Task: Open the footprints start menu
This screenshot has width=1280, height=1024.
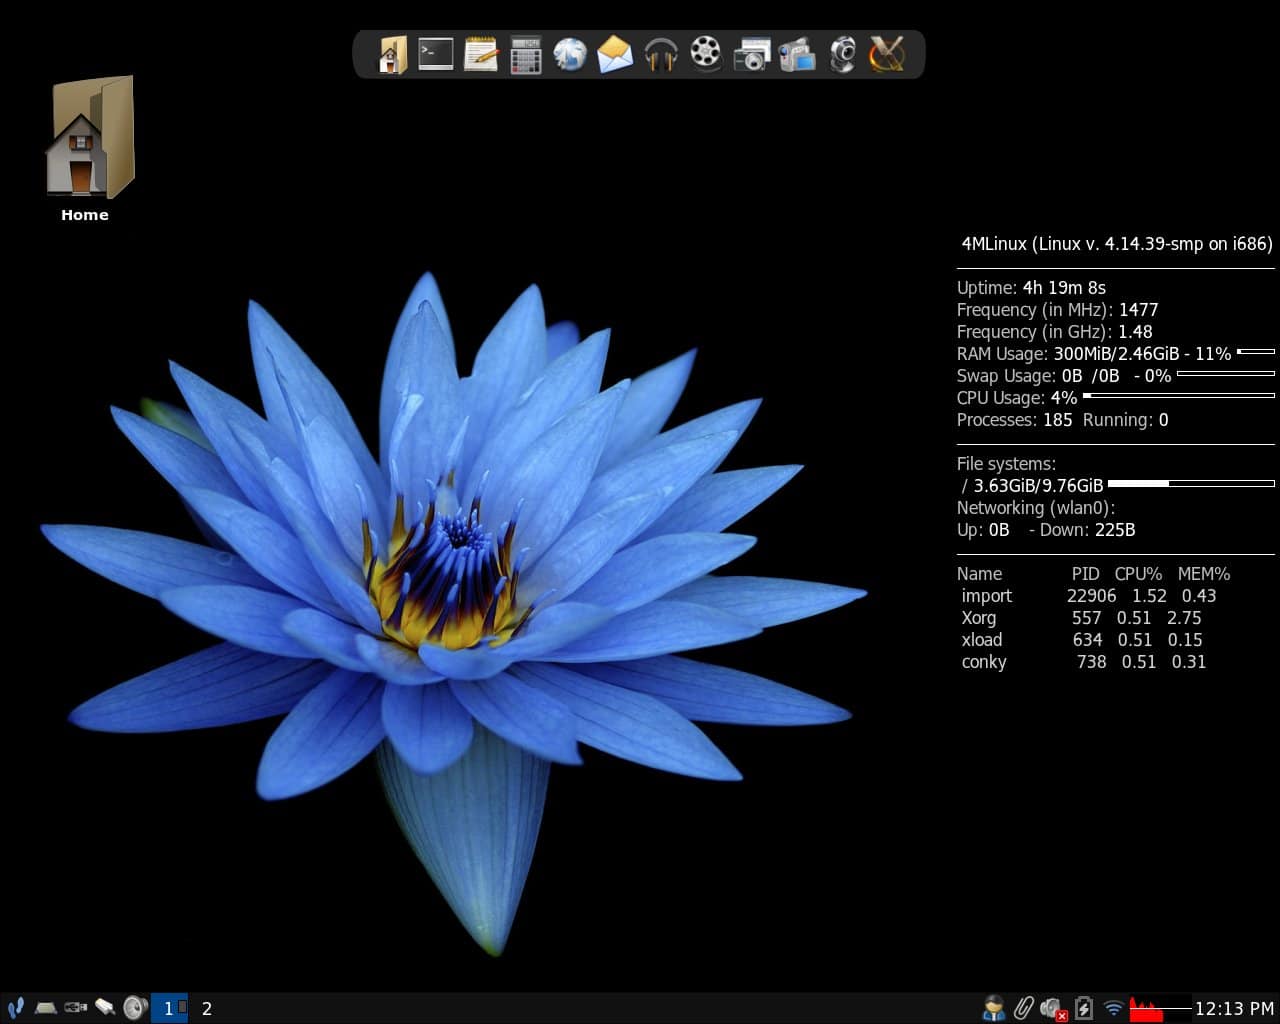Action: pyautogui.click(x=15, y=1008)
